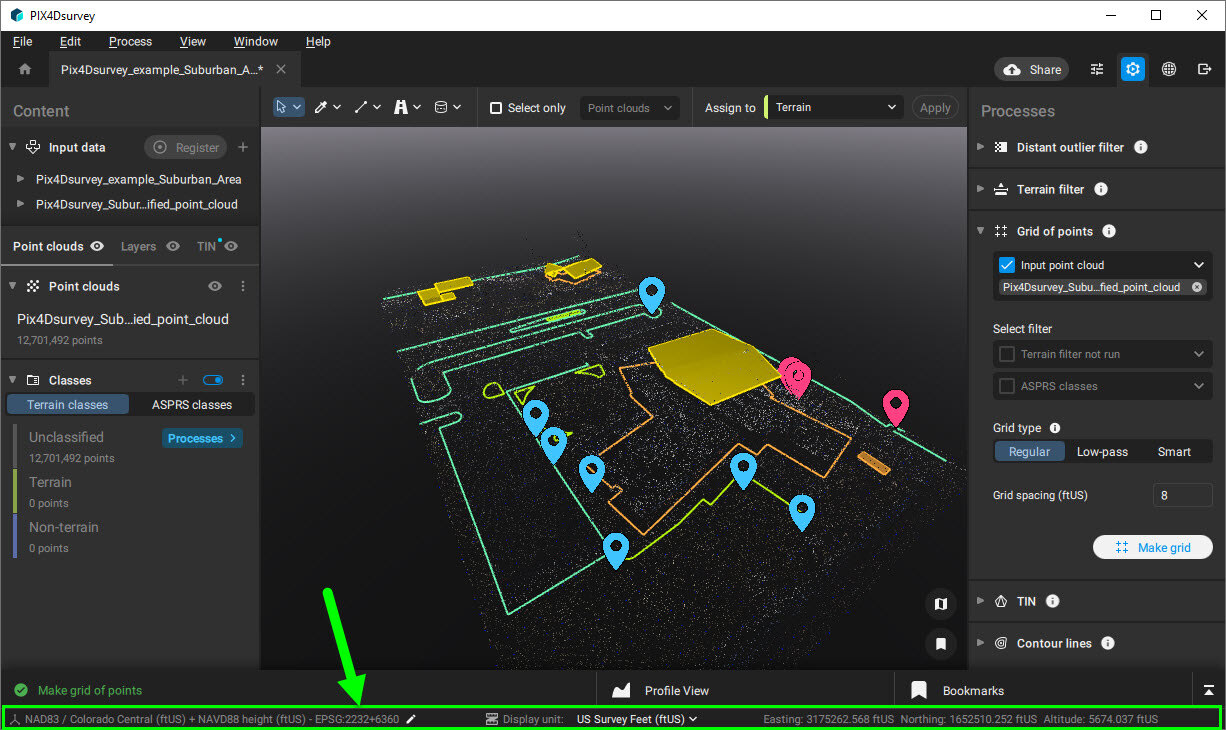1226x730 pixels.
Task: Open the Process menu
Action: click(x=130, y=41)
